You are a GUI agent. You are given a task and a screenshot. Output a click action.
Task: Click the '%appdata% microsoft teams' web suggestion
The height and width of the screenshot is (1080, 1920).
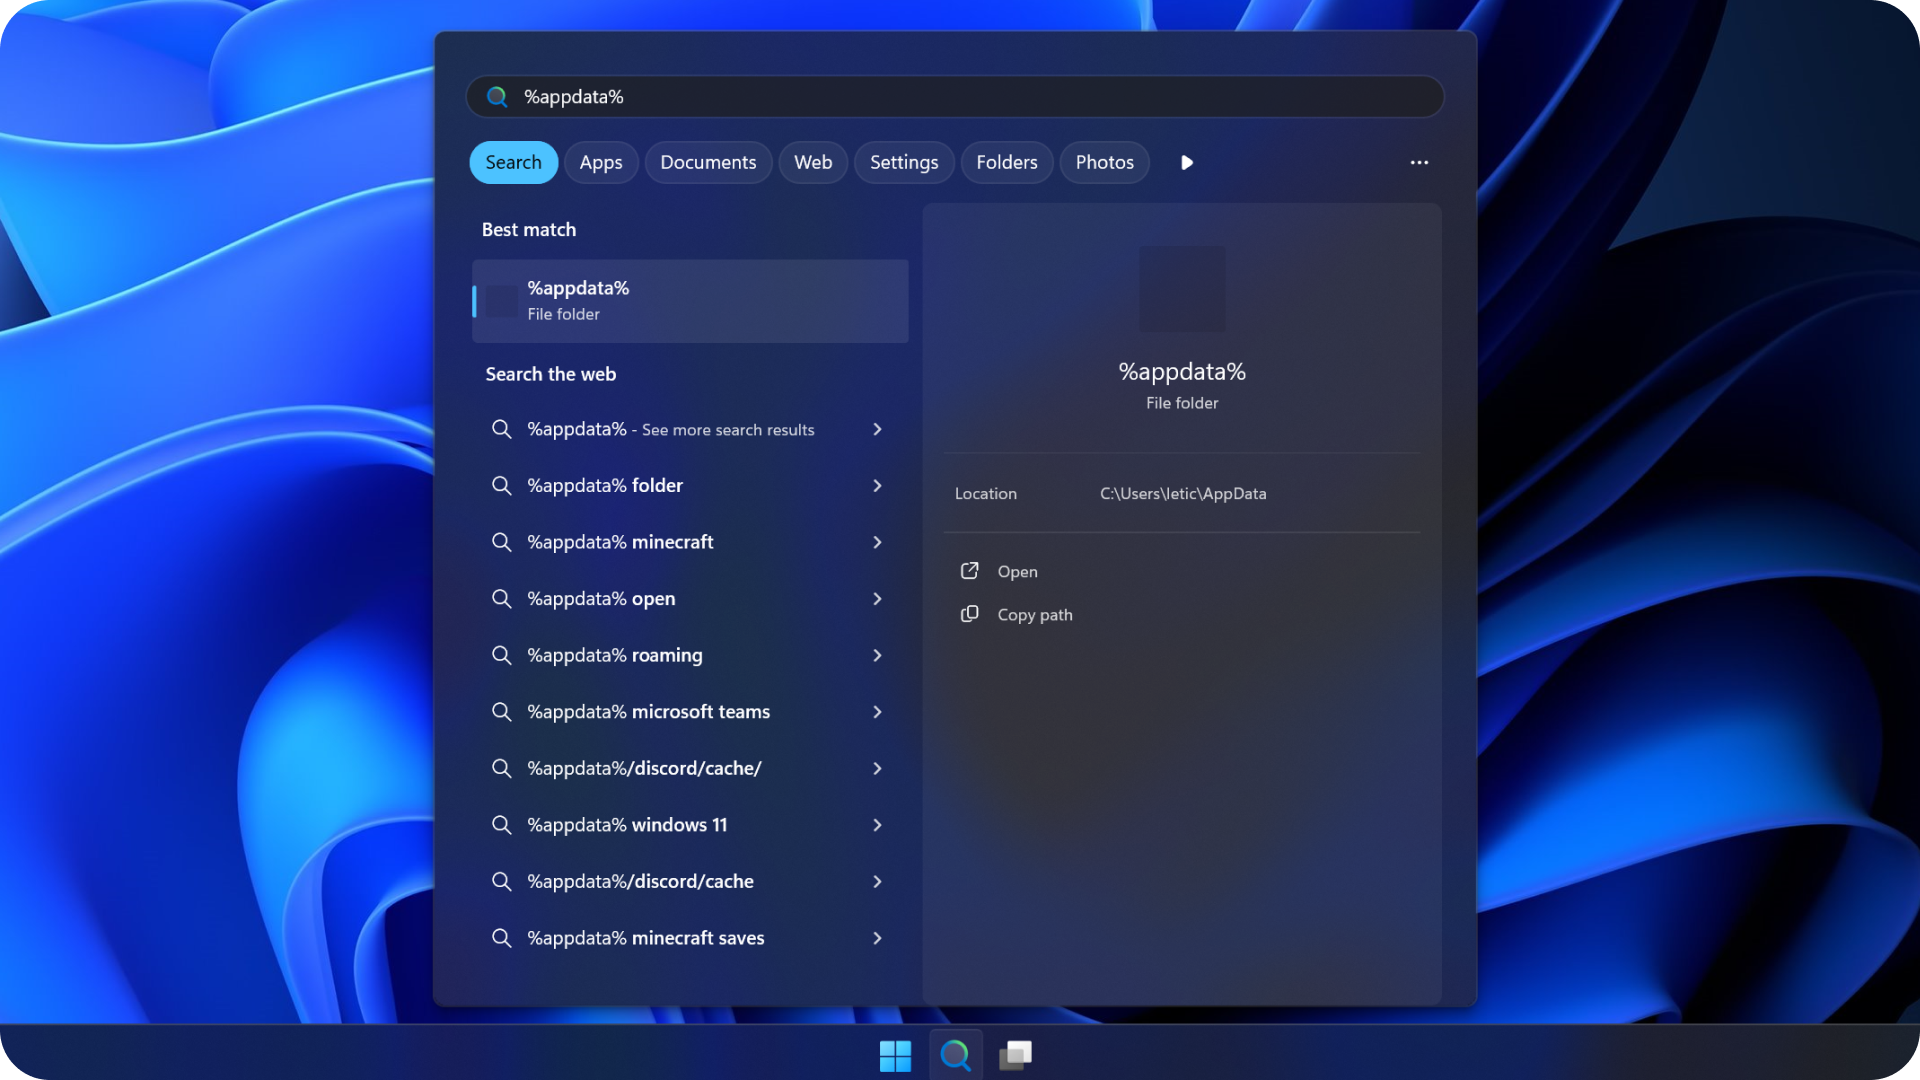point(648,712)
